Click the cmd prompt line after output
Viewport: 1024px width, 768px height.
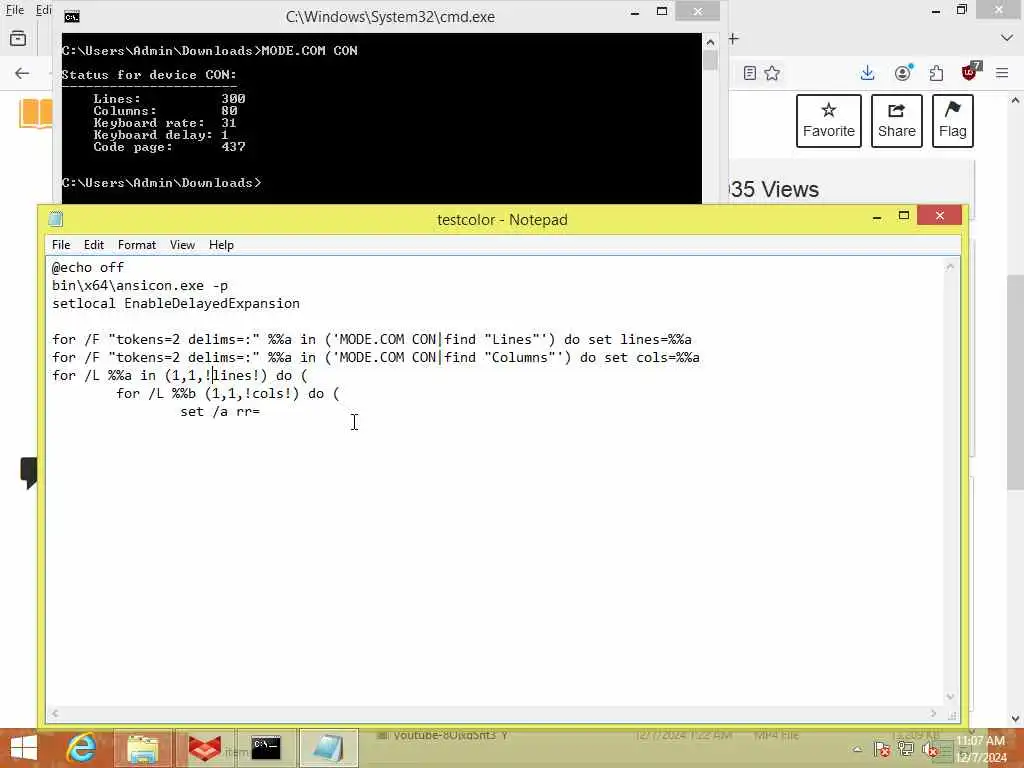(x=161, y=183)
